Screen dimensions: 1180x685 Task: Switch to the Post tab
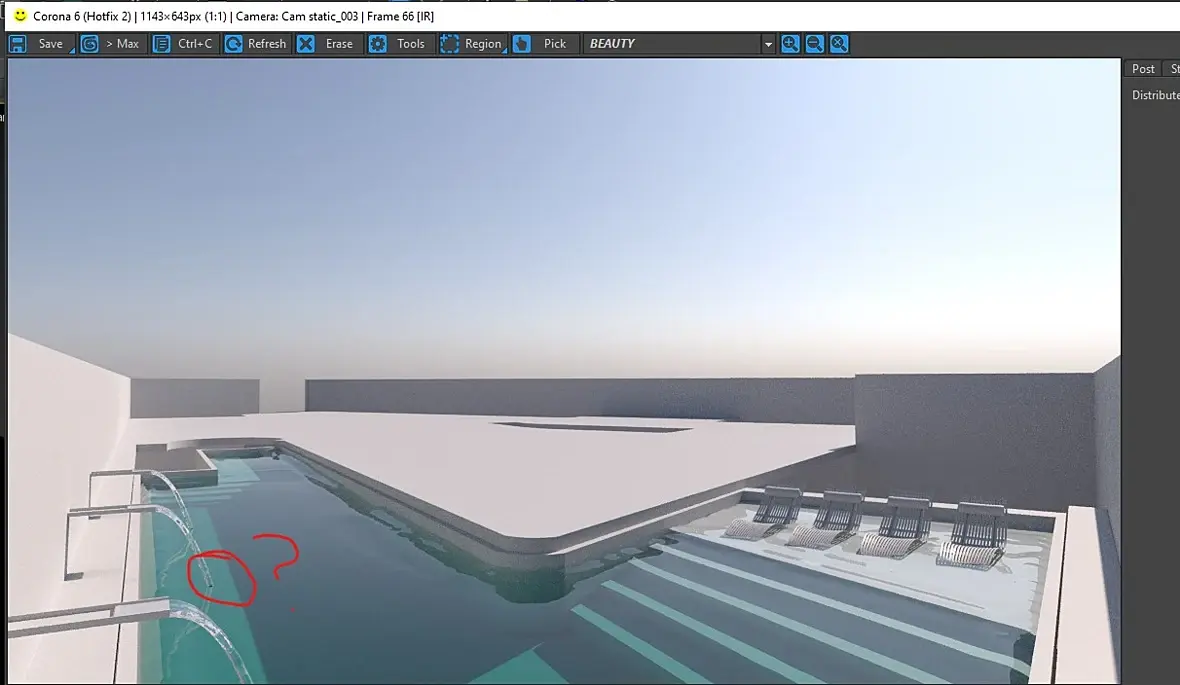click(1142, 68)
